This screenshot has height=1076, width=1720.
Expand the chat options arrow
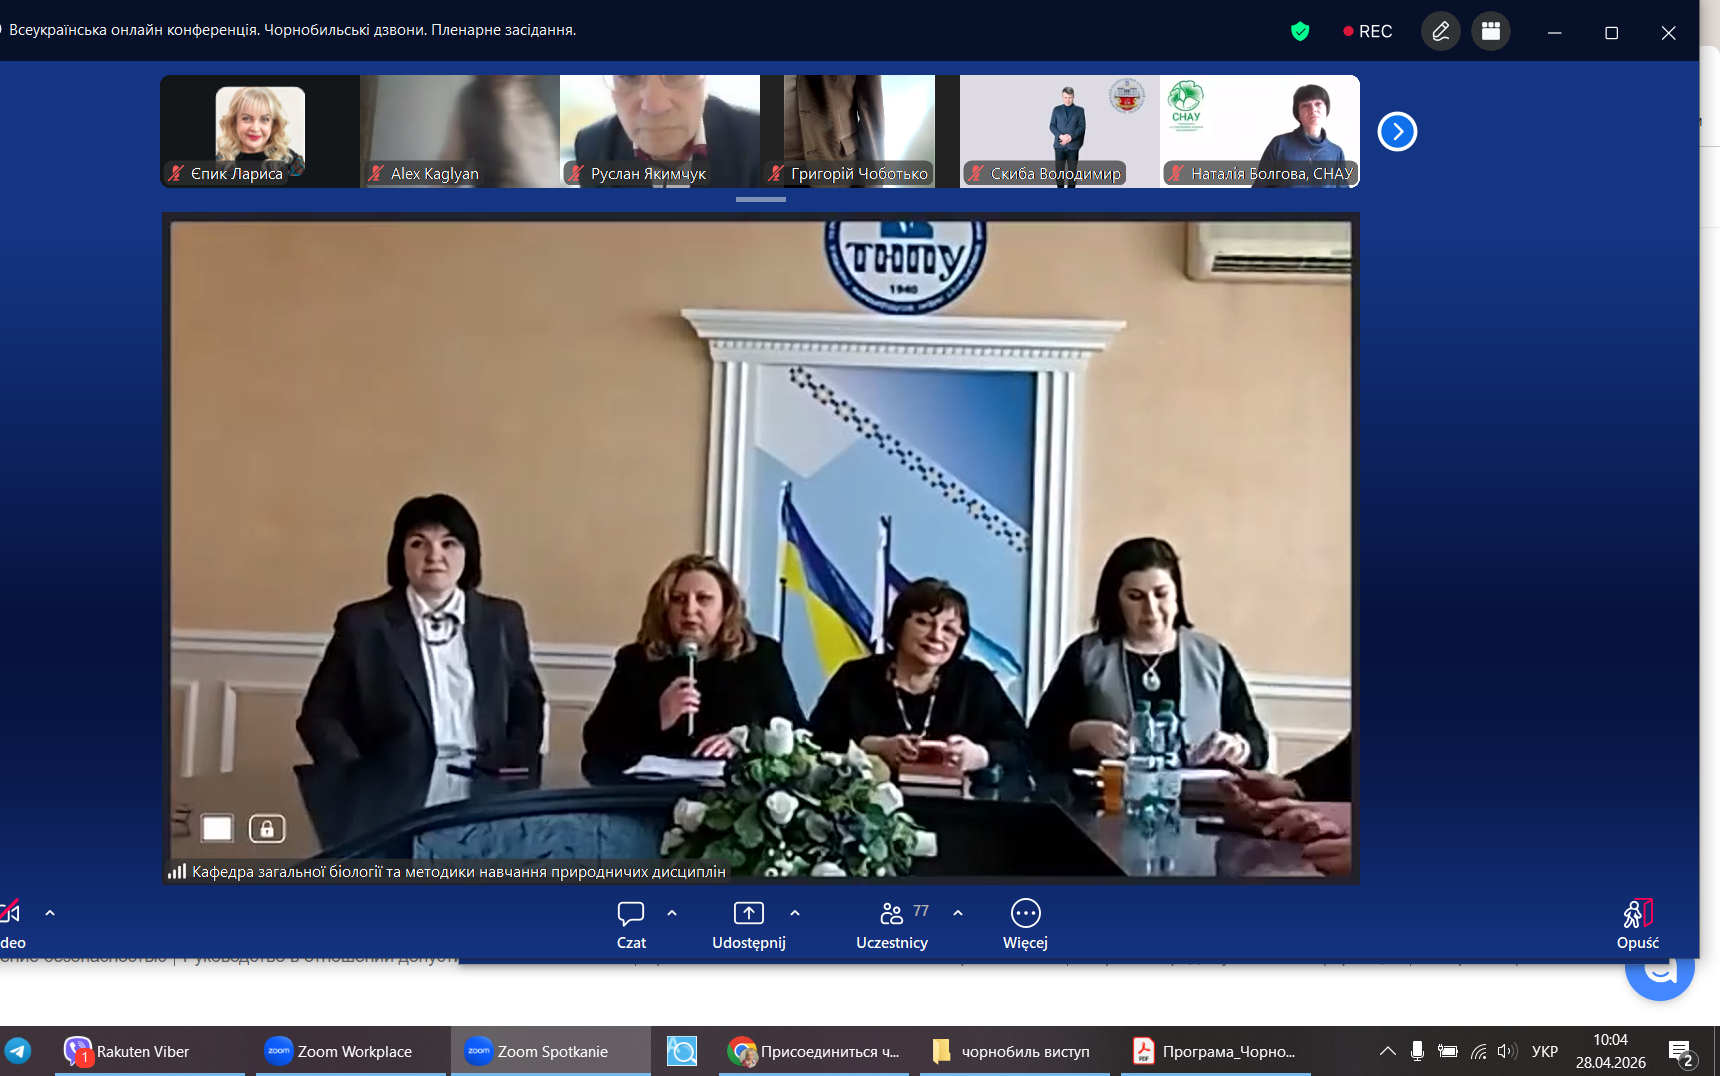(x=672, y=913)
